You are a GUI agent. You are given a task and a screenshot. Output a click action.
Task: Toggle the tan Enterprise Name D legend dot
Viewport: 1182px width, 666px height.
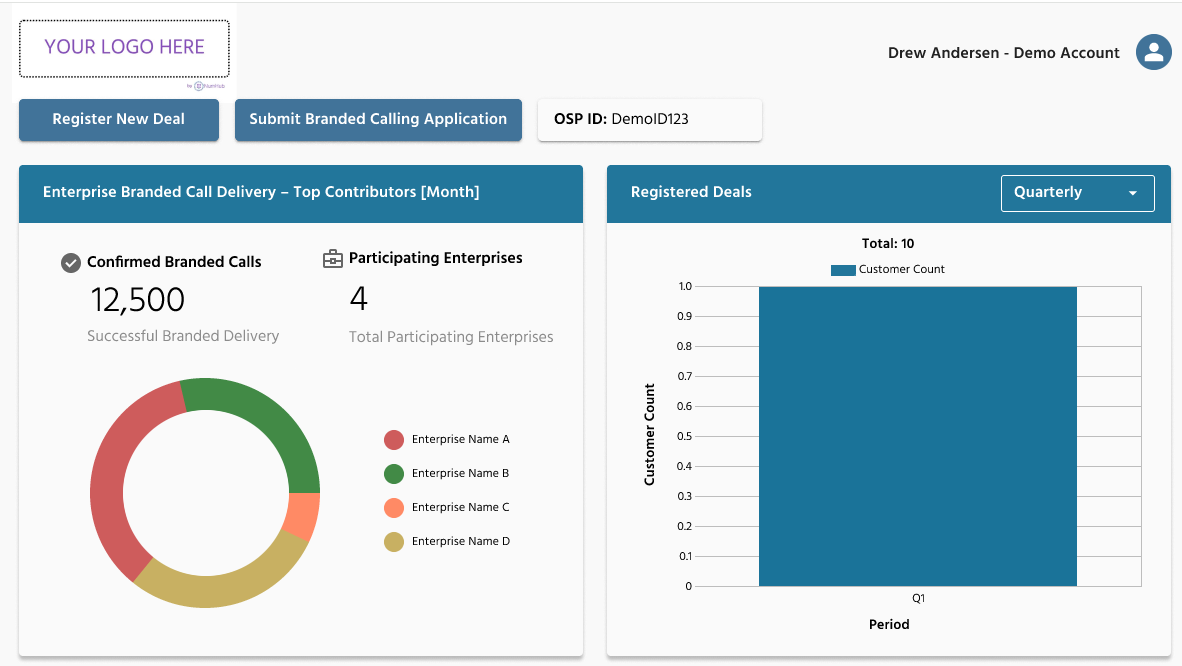[x=393, y=542]
